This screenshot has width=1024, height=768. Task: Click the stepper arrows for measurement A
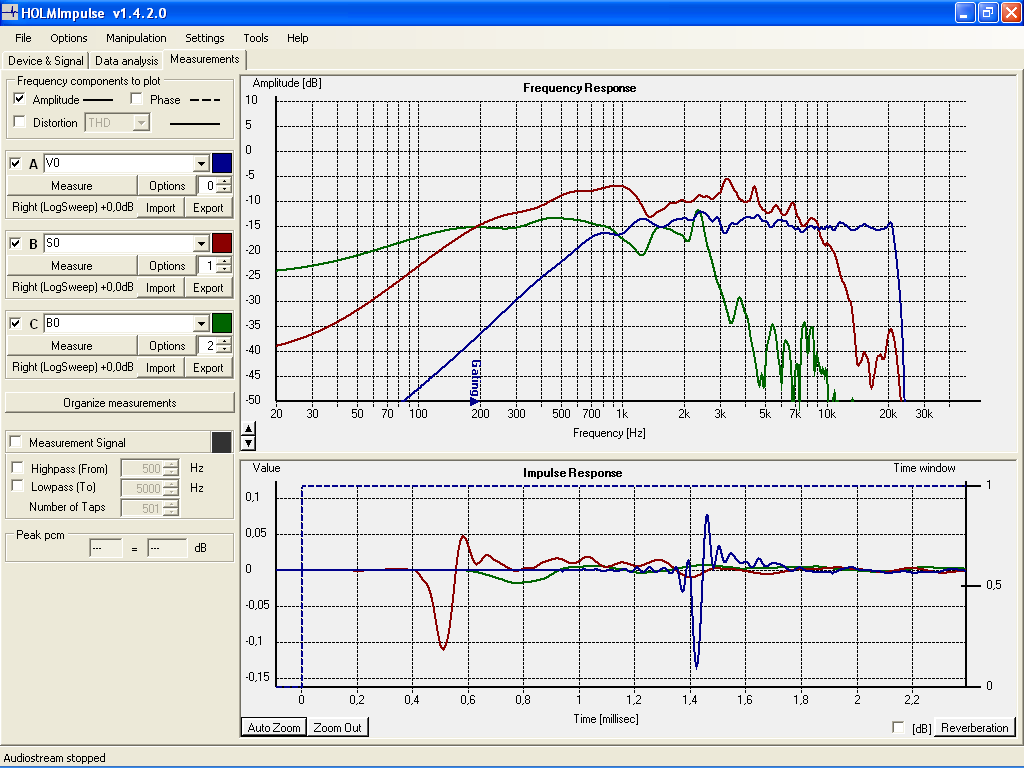click(x=224, y=185)
